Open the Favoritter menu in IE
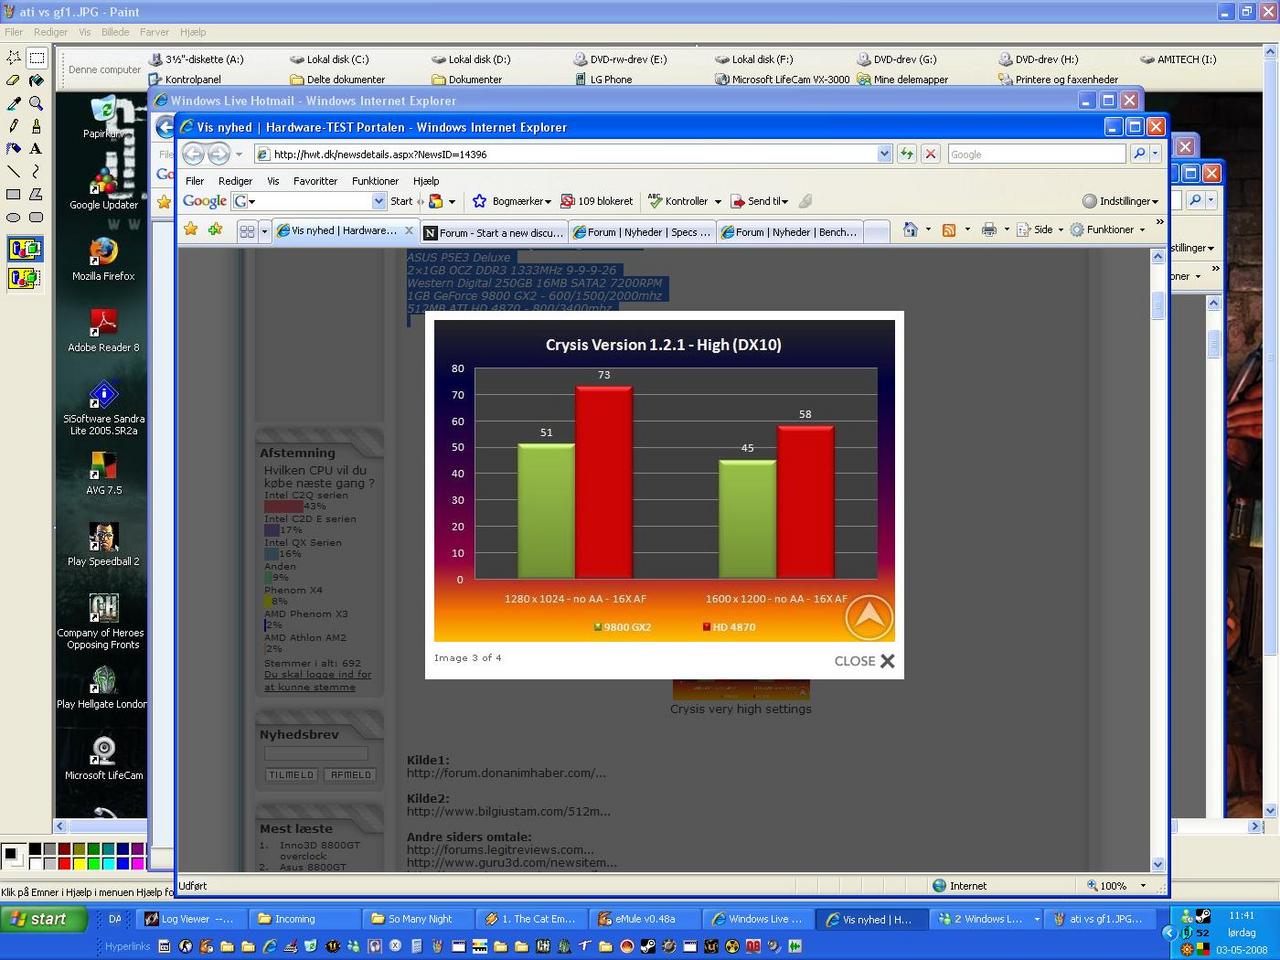Screen dimensions: 1280x960 pyautogui.click(x=315, y=181)
